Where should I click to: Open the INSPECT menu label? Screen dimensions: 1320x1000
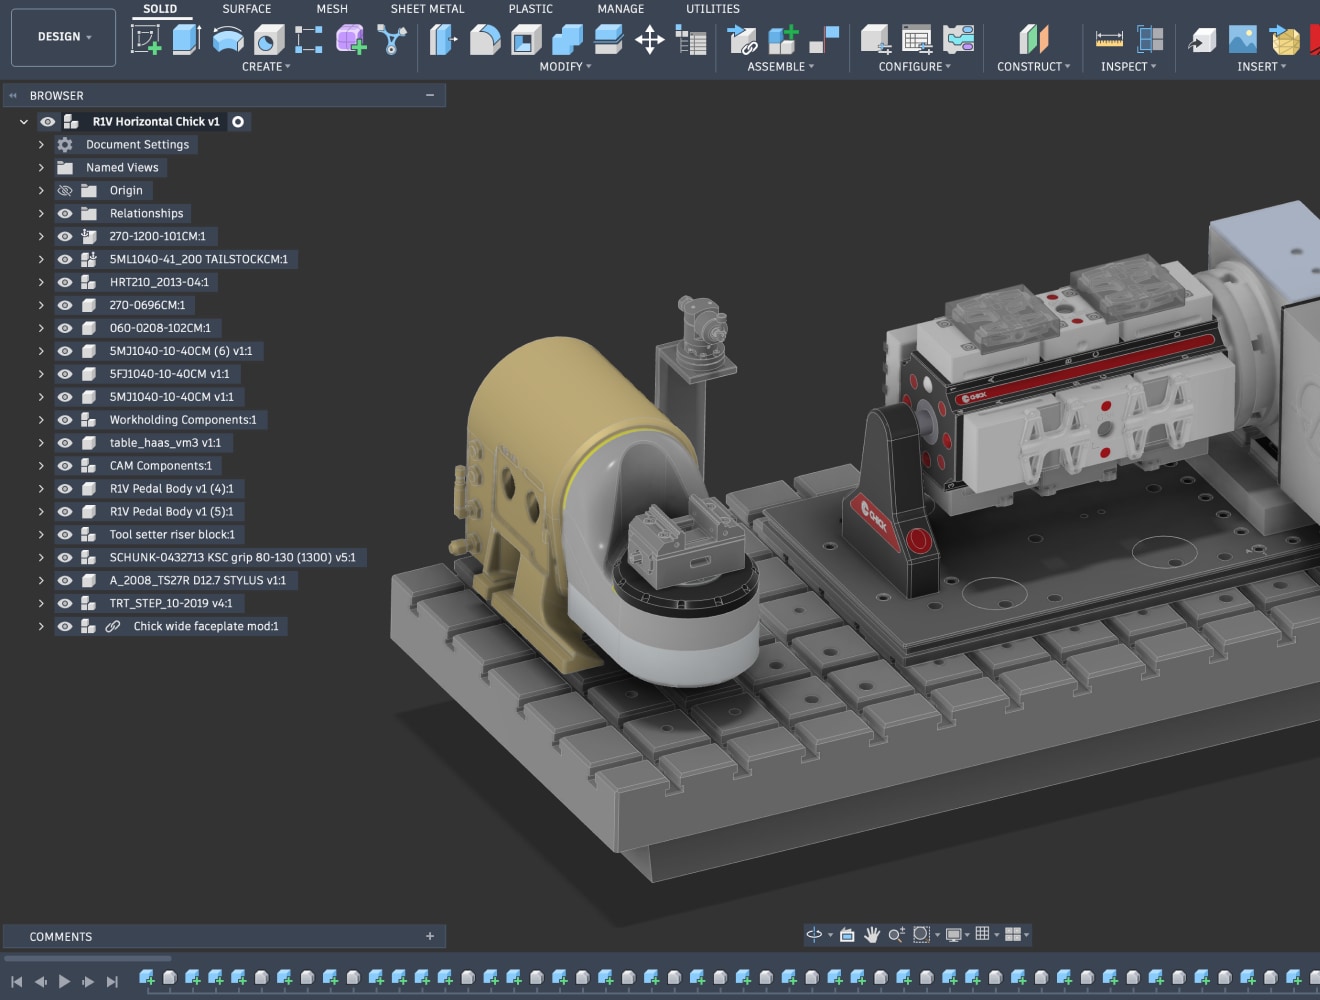pyautogui.click(x=1129, y=67)
